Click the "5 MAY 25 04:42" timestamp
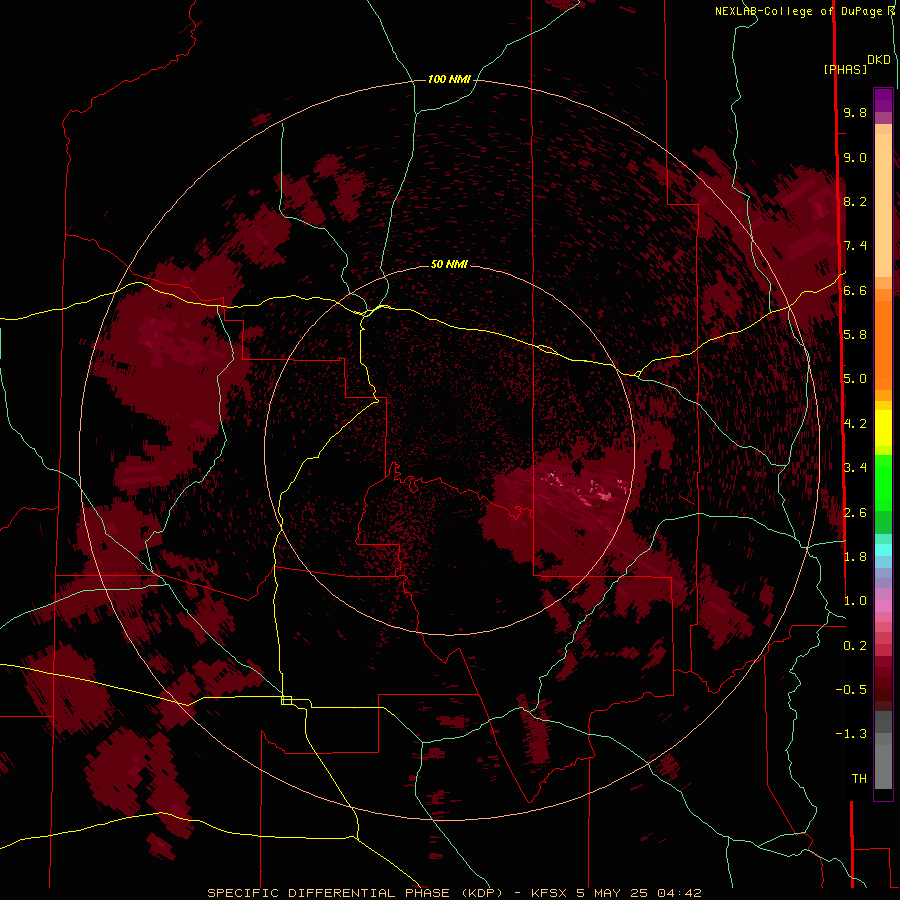Viewport: 900px width, 900px height. (x=639, y=893)
